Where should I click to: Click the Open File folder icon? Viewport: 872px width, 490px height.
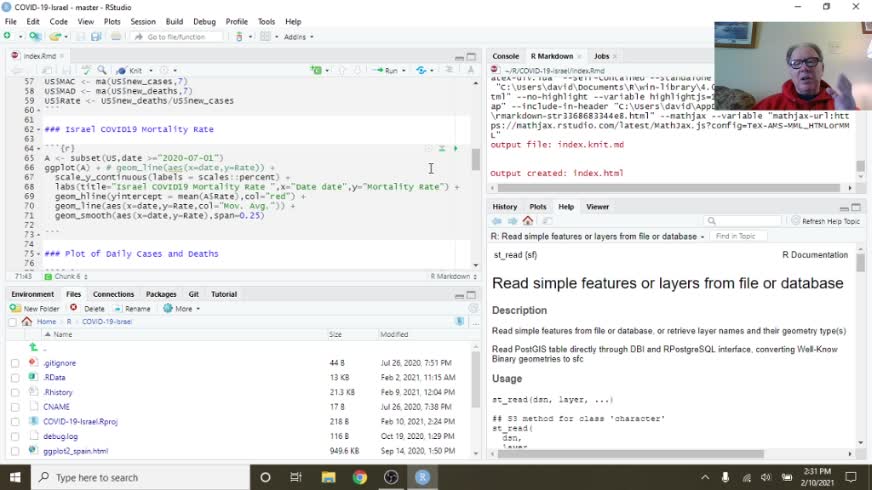[54, 37]
